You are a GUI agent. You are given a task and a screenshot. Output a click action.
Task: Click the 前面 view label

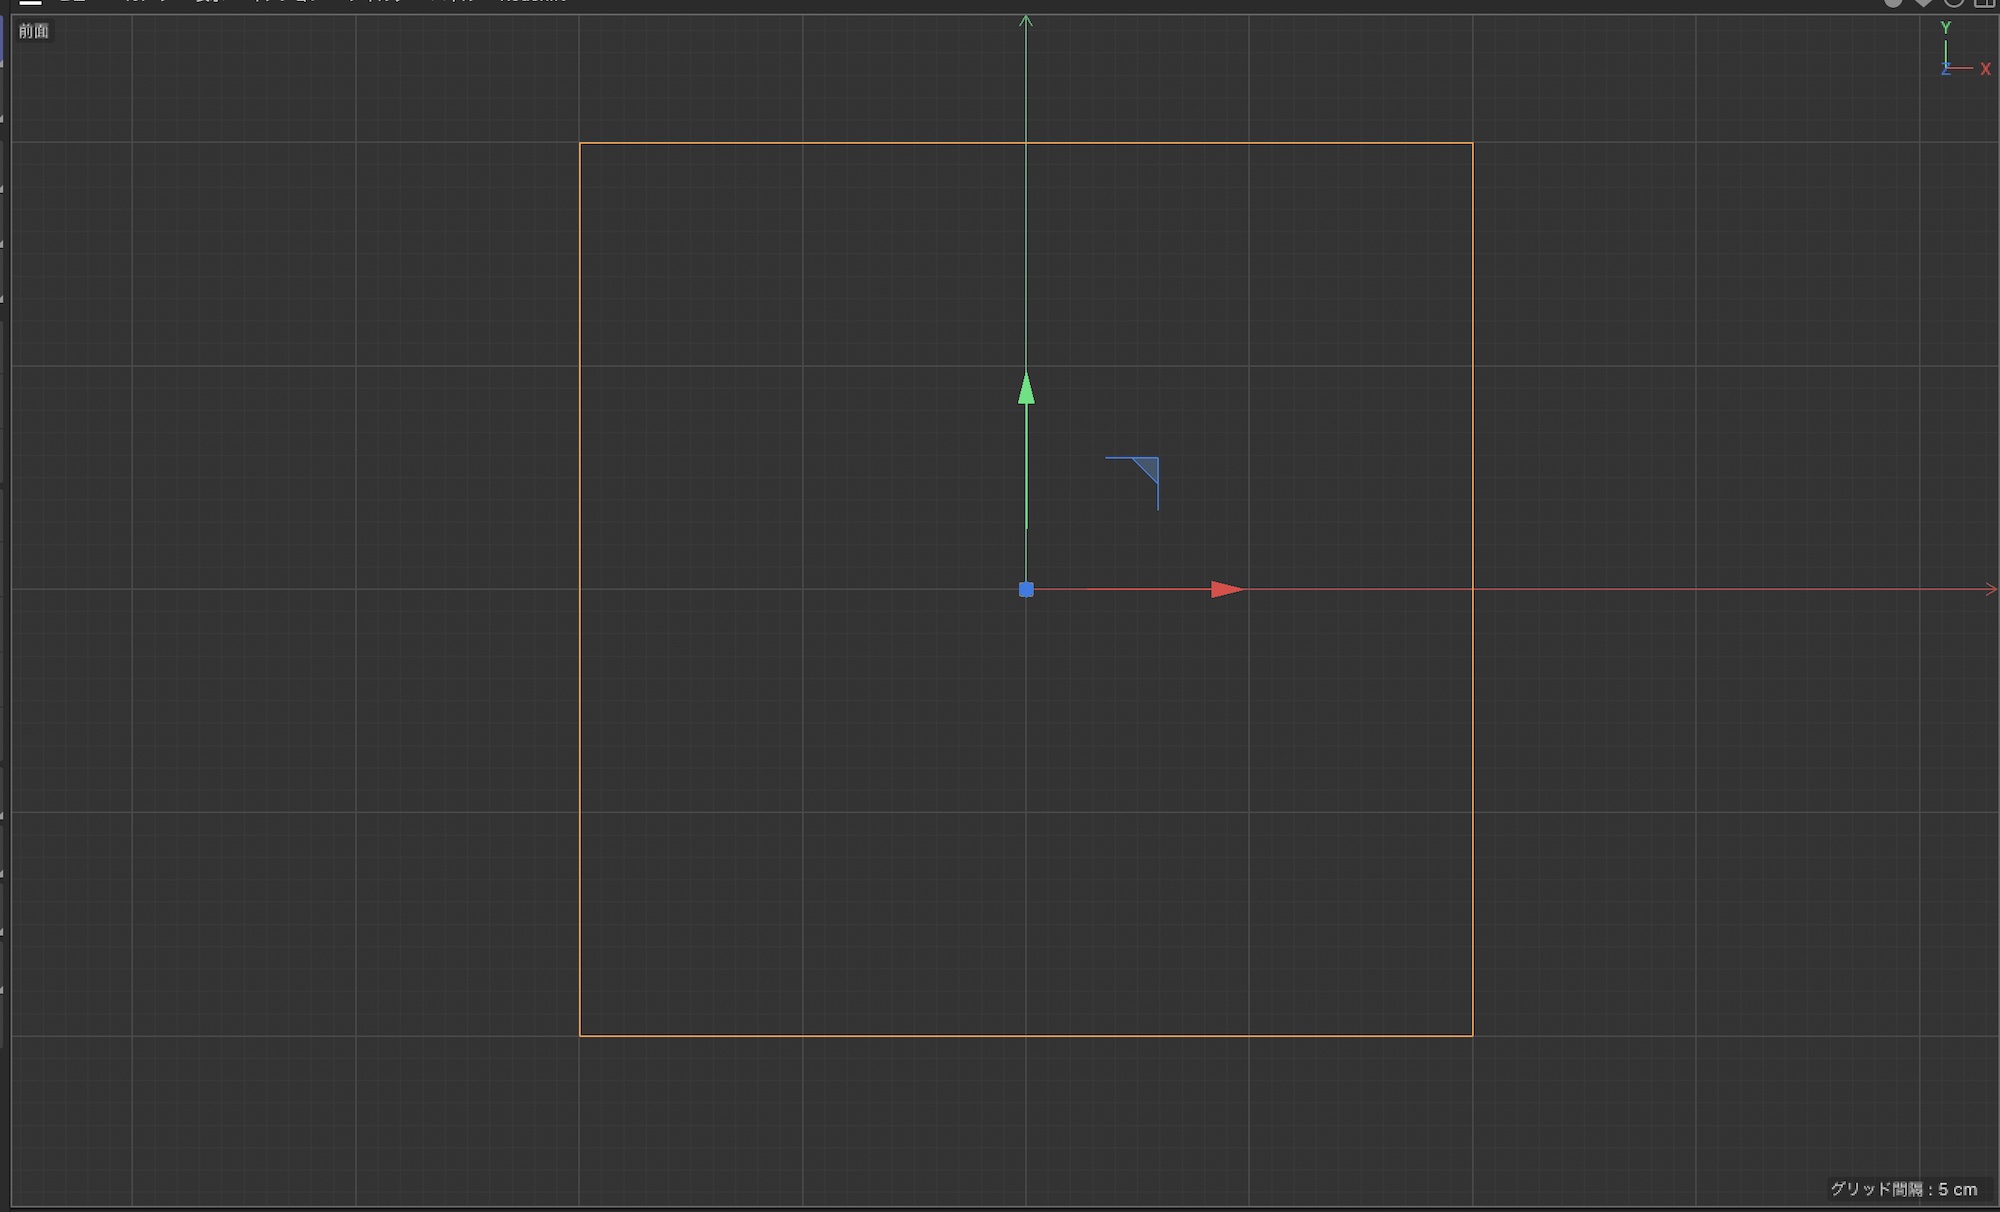coord(33,31)
